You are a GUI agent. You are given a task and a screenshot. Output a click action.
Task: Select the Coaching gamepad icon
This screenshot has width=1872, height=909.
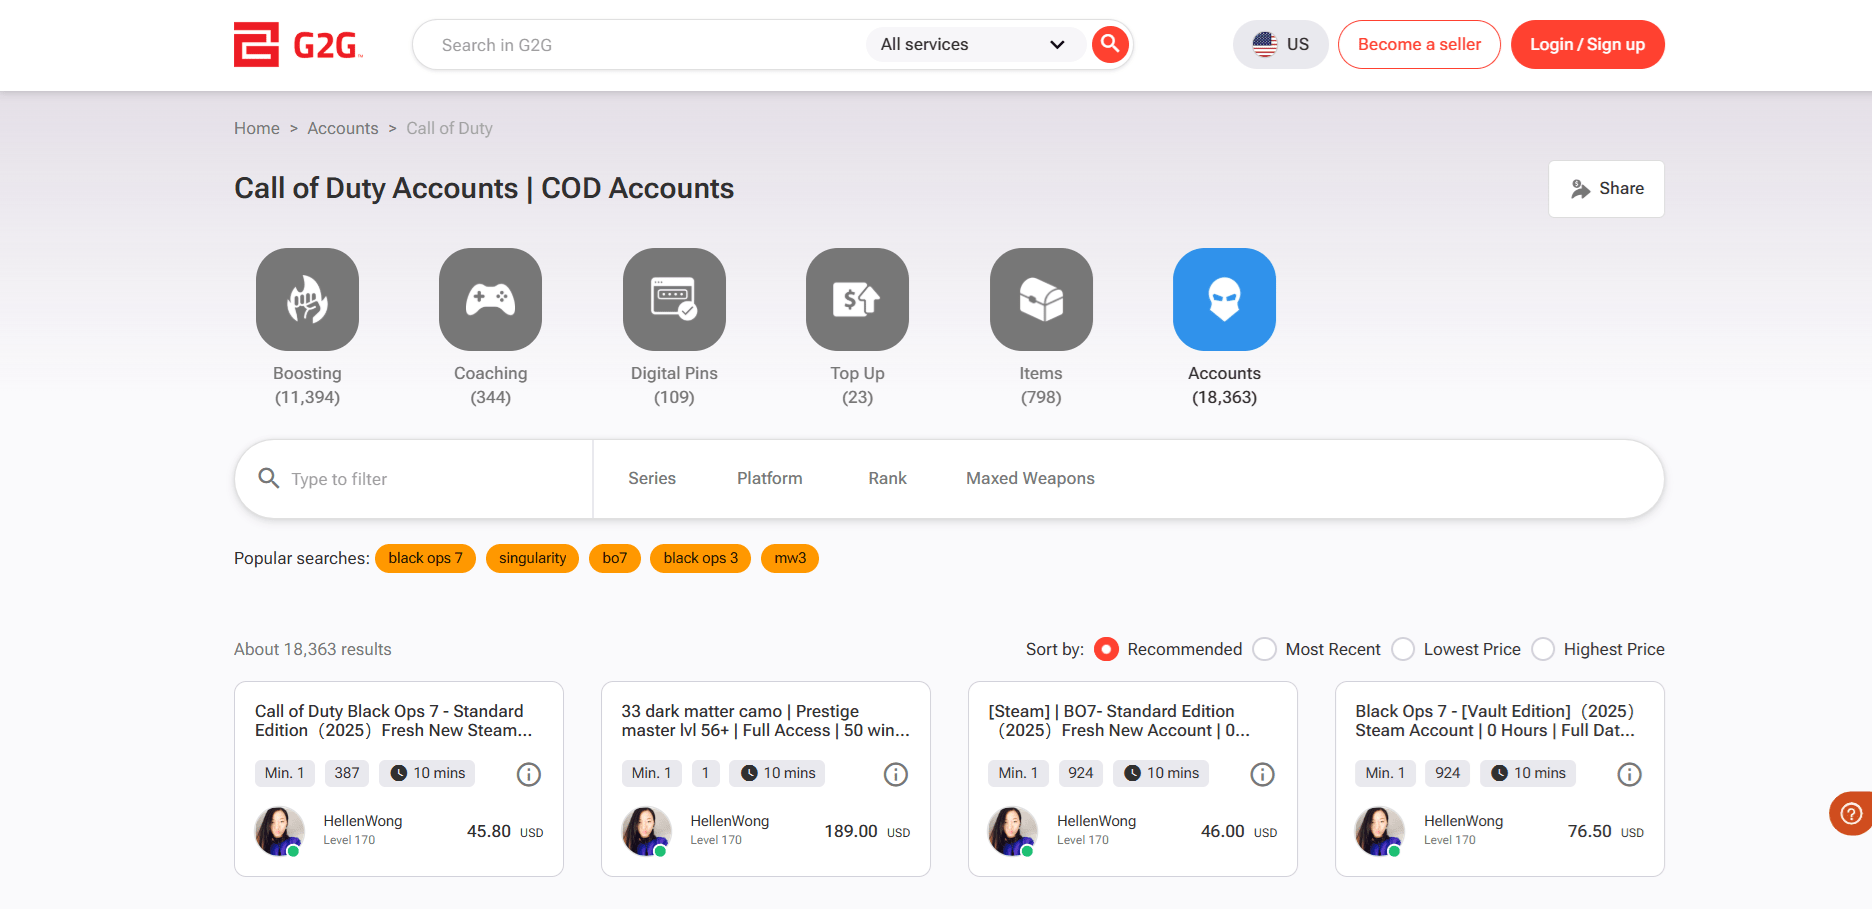click(x=490, y=299)
